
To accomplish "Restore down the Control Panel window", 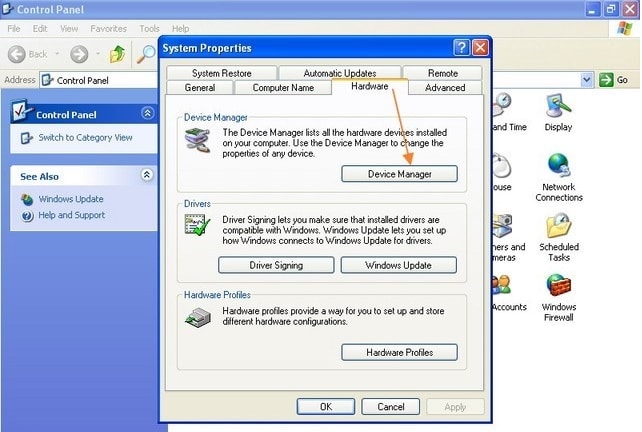I will pyautogui.click(x=610, y=9).
